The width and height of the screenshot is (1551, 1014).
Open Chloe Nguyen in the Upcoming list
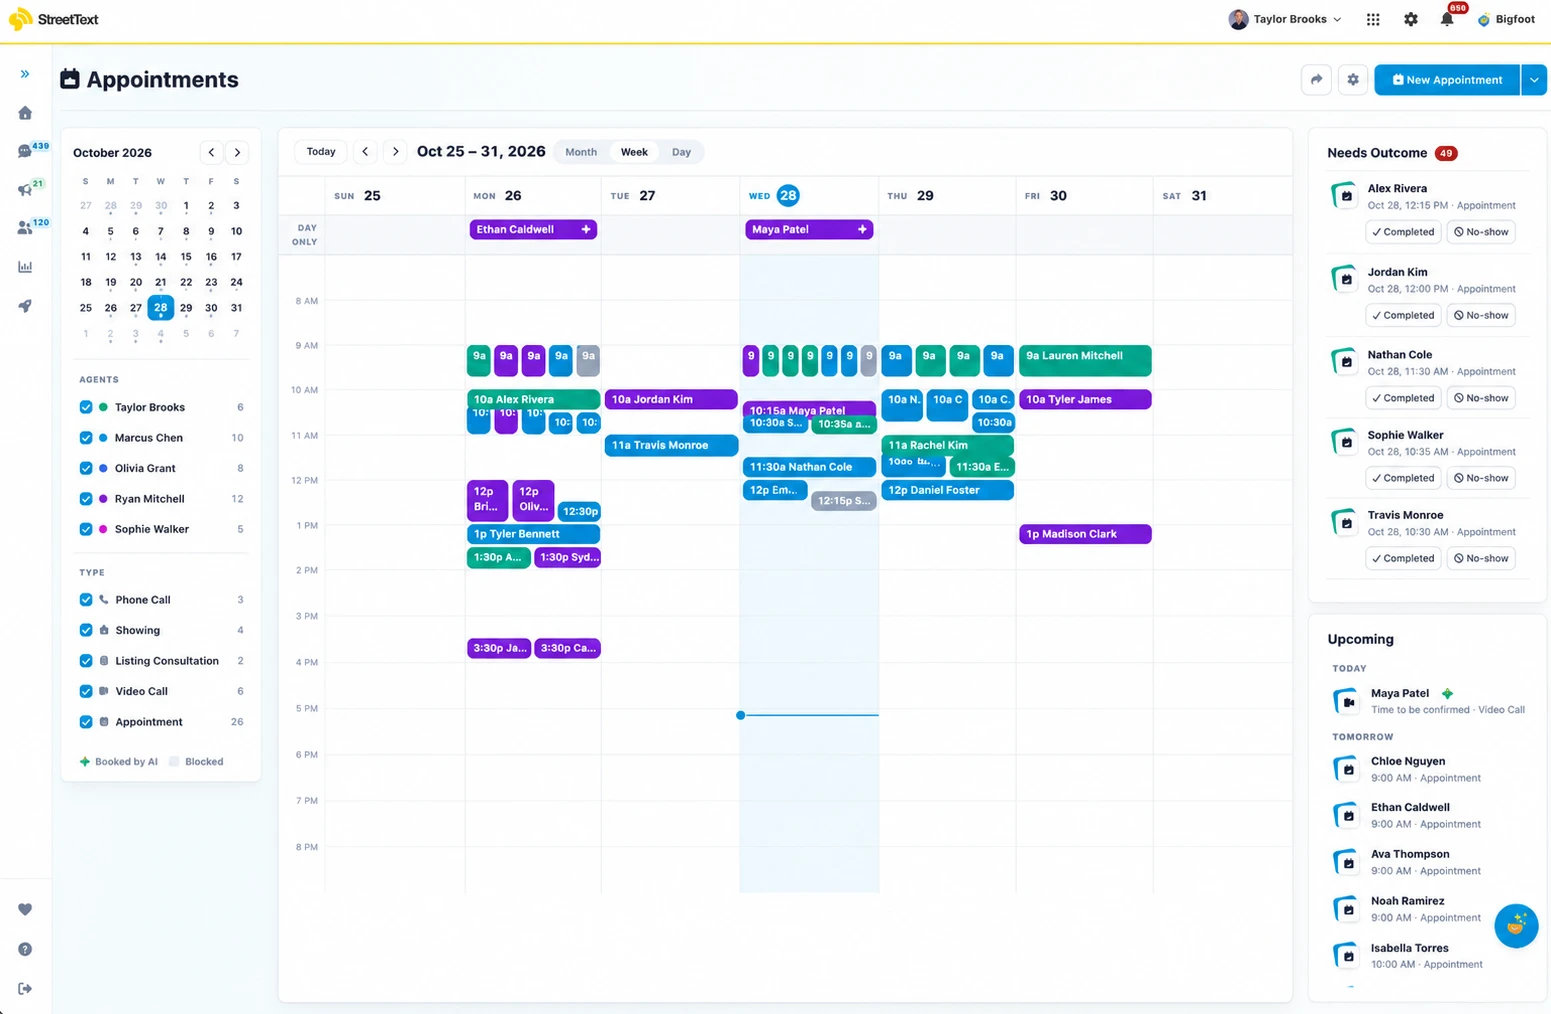(1427, 769)
